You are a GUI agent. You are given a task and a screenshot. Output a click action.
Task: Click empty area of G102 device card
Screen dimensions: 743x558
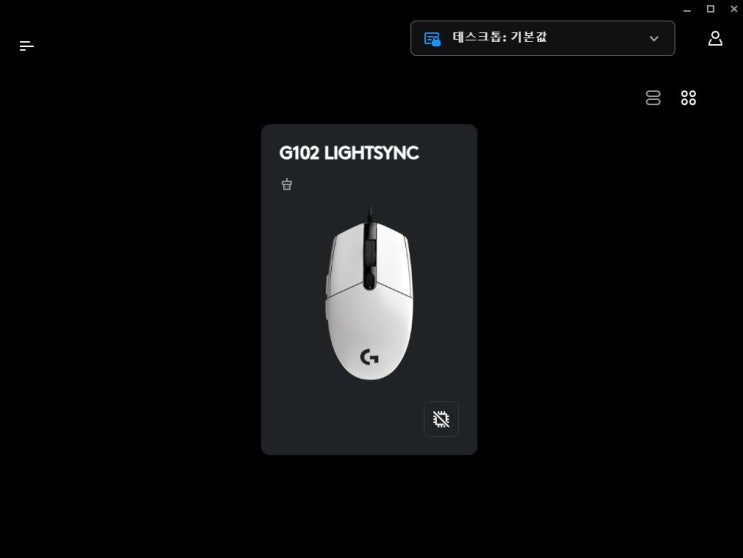coord(303,417)
